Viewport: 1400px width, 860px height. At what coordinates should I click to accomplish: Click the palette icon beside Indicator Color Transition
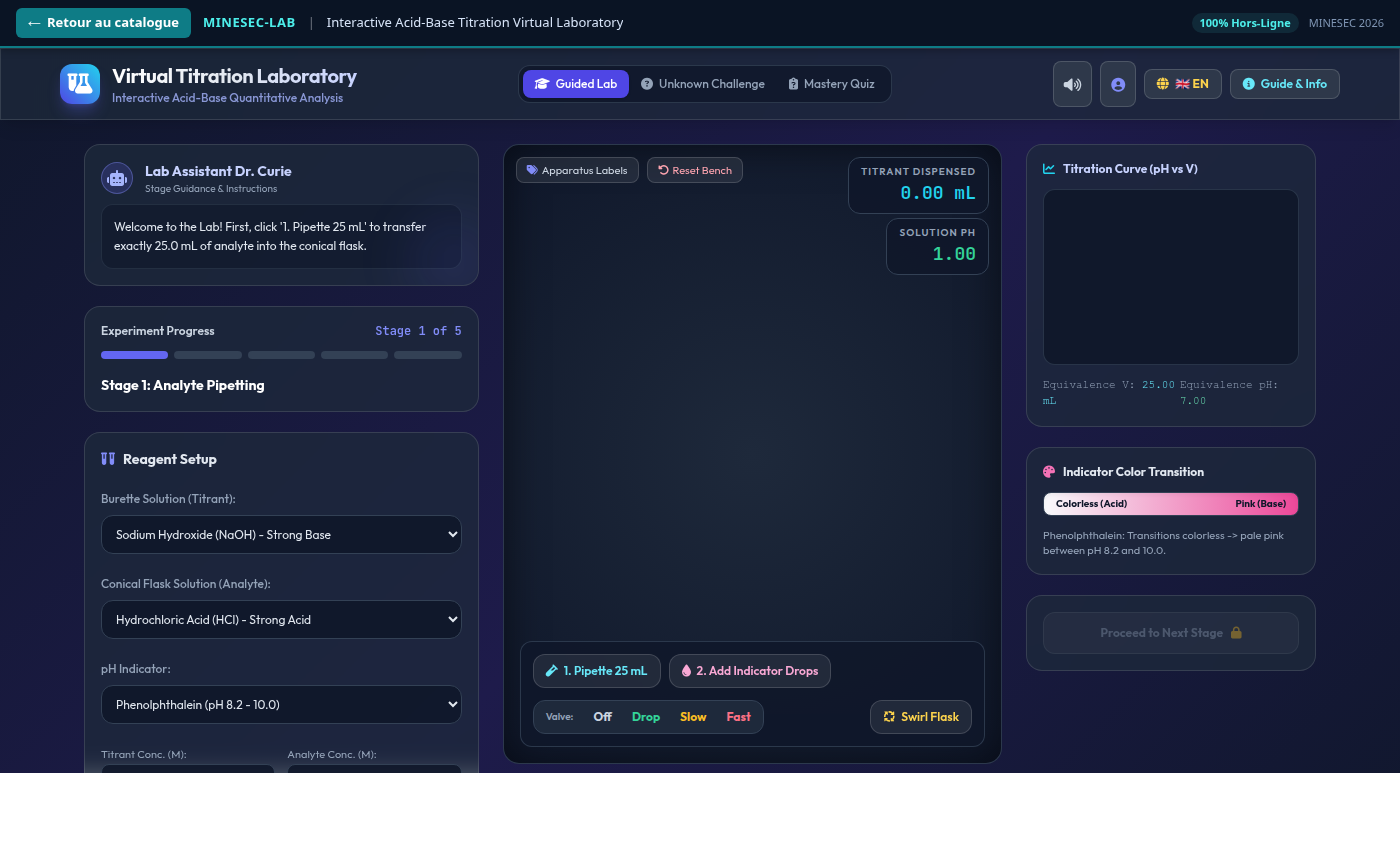coord(1049,472)
